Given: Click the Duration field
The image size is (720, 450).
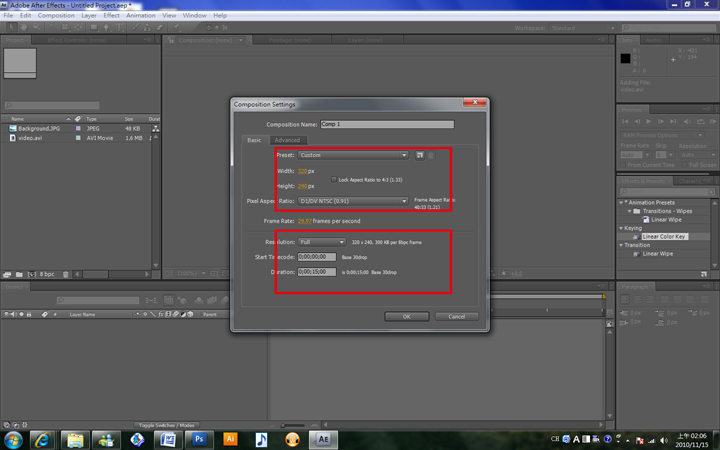Looking at the screenshot, I should 317,272.
